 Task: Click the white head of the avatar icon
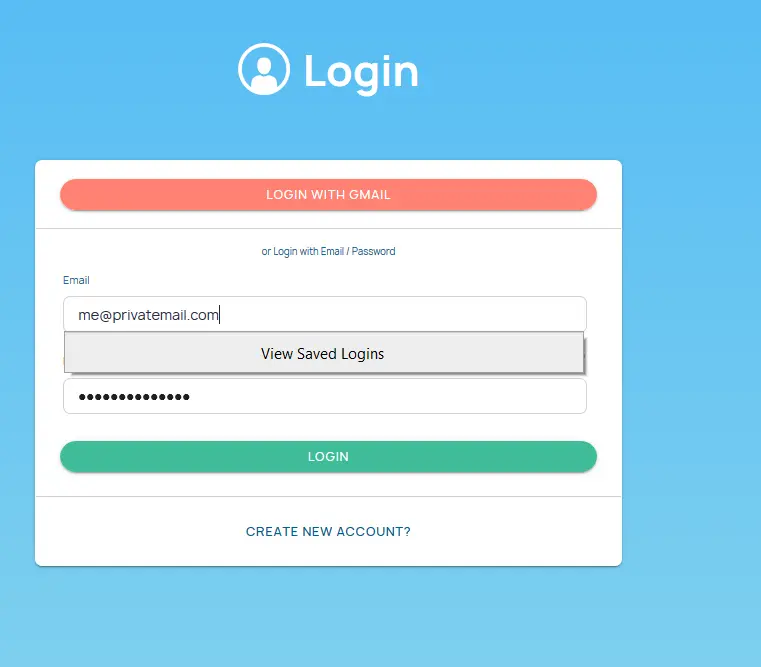point(264,65)
